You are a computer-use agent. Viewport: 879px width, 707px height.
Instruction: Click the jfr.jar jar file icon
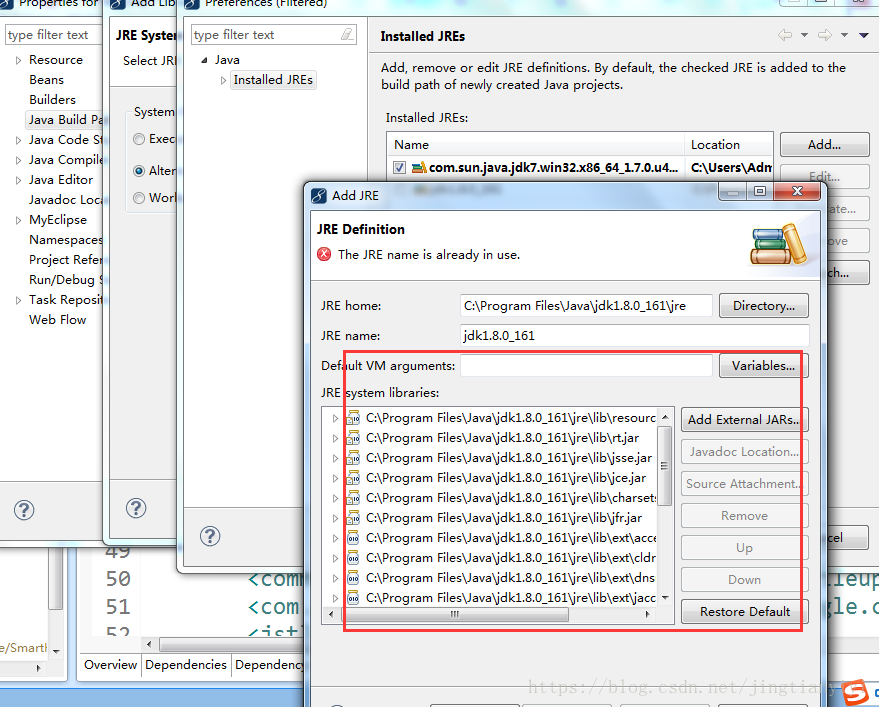(353, 518)
